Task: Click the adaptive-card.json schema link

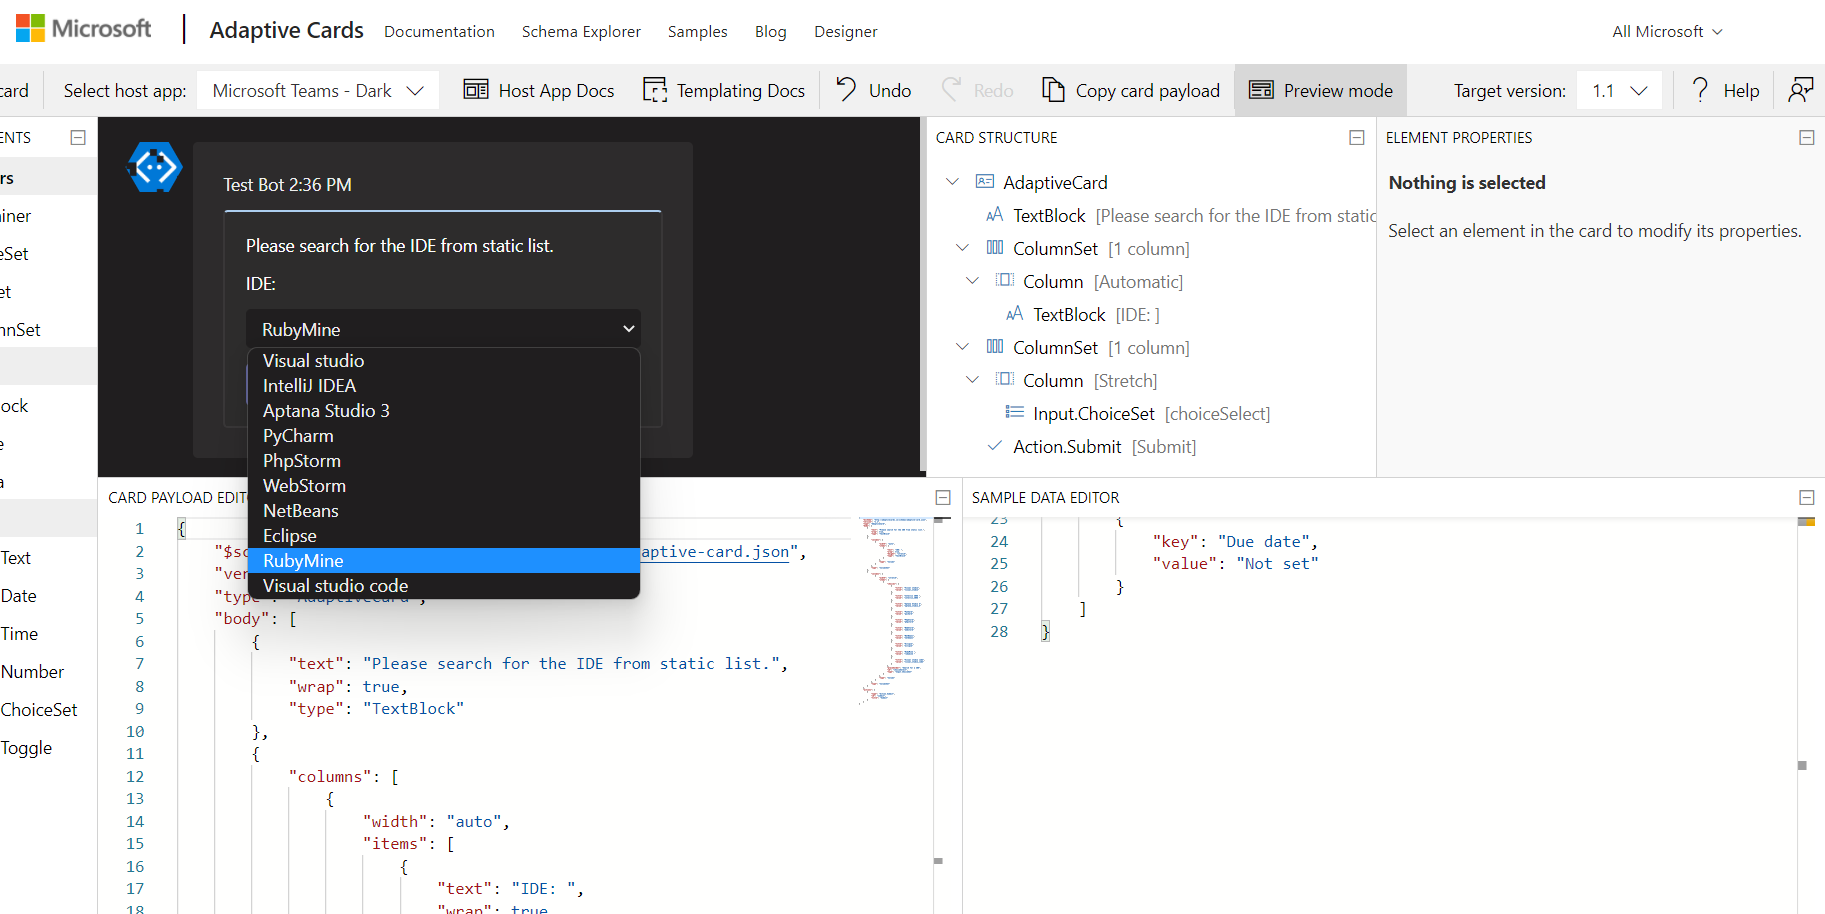Action: pyautogui.click(x=716, y=551)
